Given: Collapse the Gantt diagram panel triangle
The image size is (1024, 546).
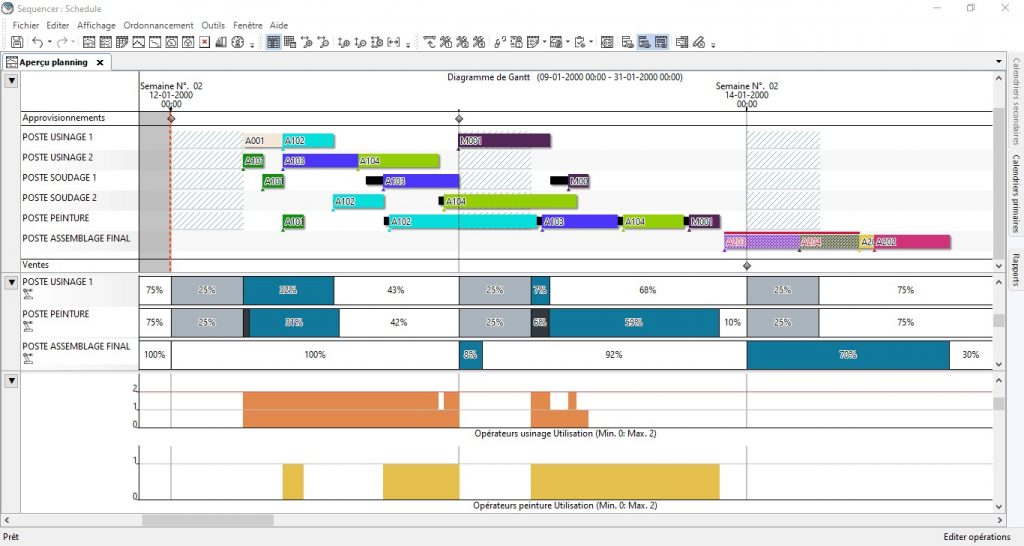Looking at the screenshot, I should [x=11, y=82].
